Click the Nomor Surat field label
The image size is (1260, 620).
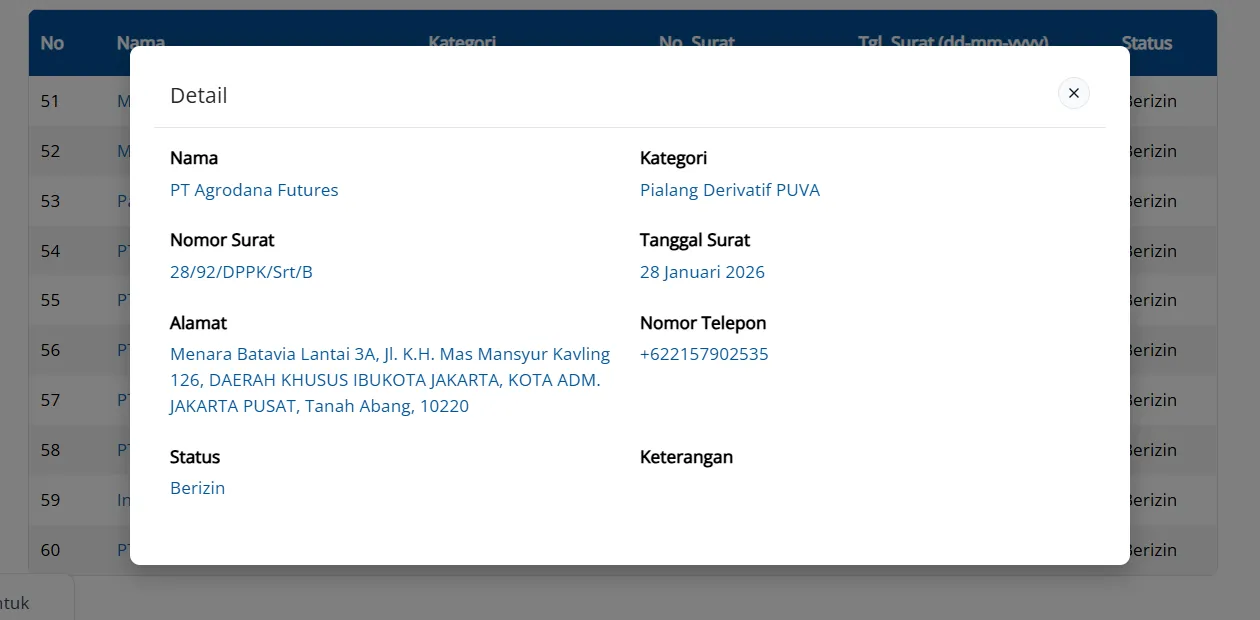coord(222,240)
